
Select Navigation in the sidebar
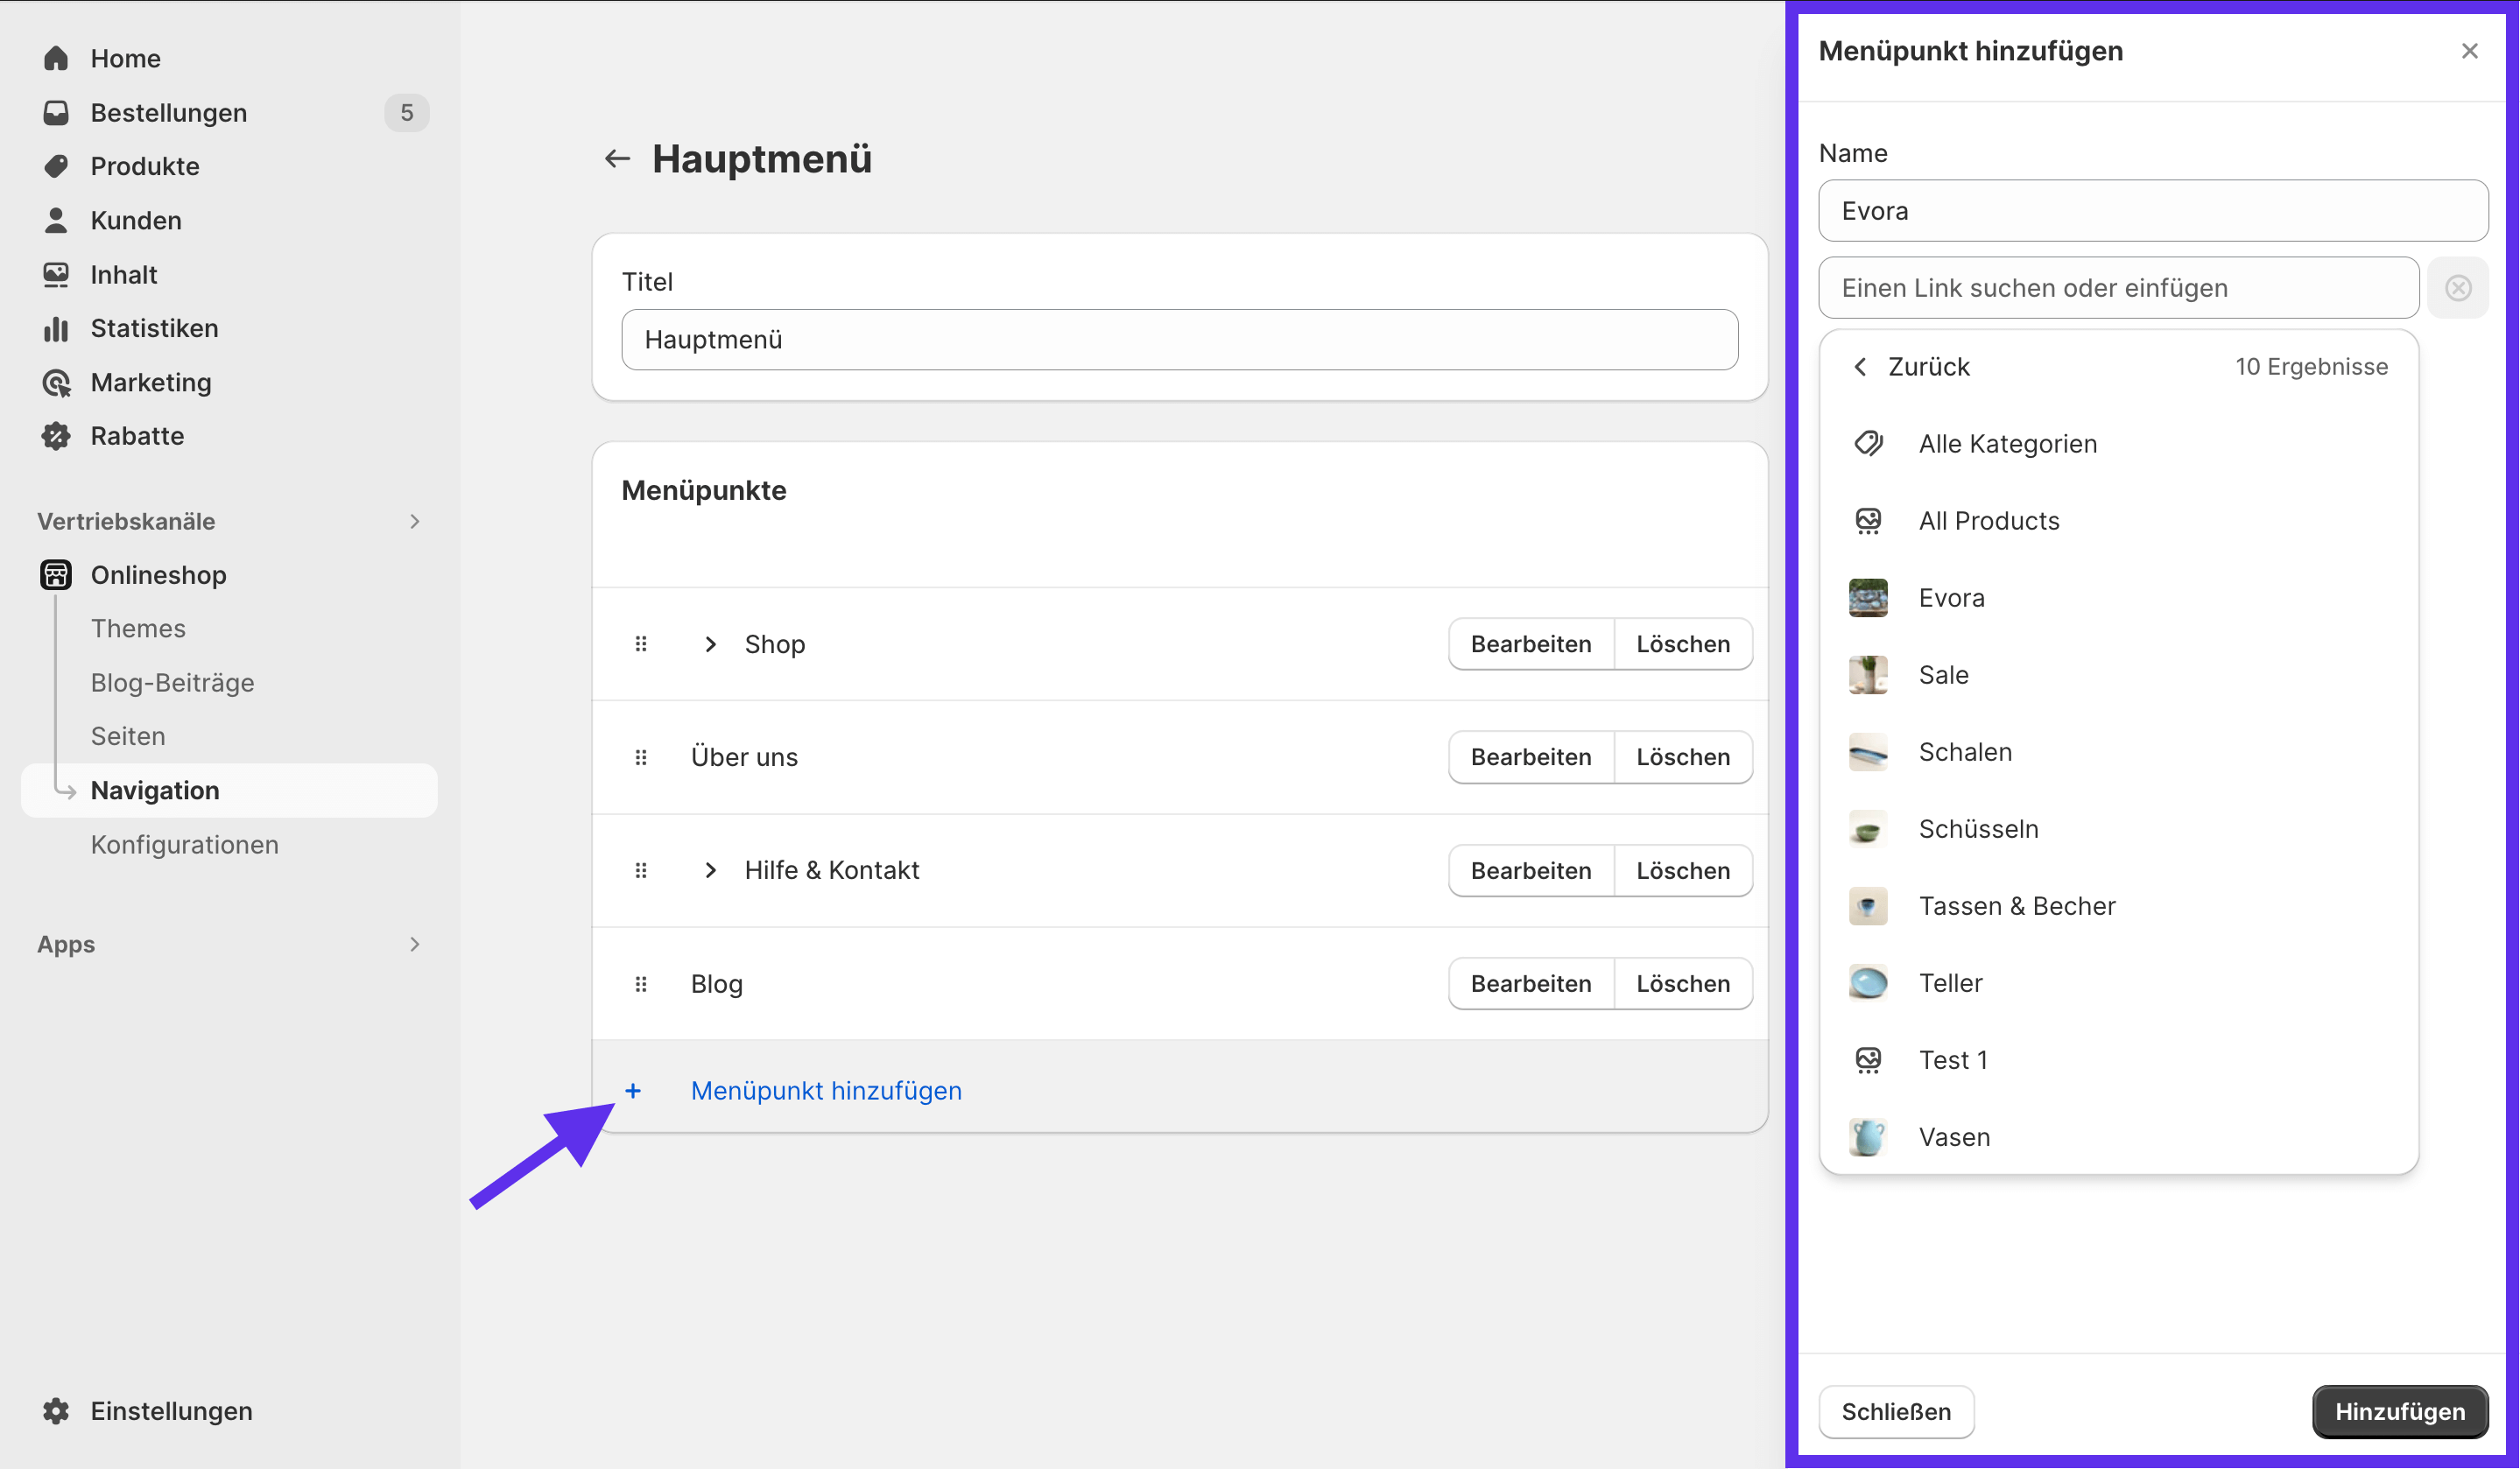(x=229, y=790)
